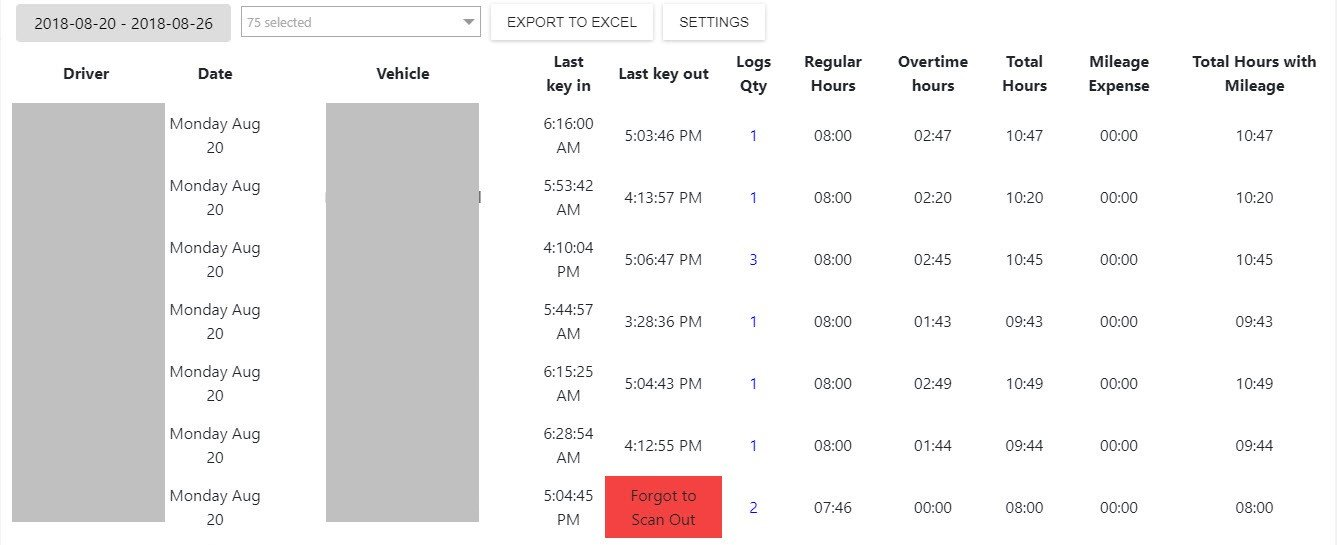Click the Mileage Expense column header

[1119, 74]
